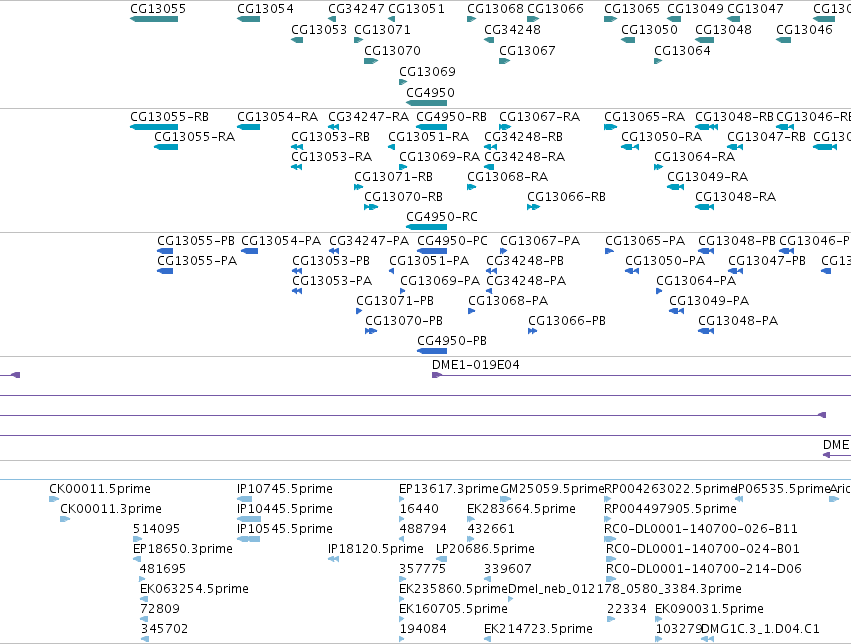851x644 pixels.
Task: Click the 488794 EST label
Action: [423, 529]
